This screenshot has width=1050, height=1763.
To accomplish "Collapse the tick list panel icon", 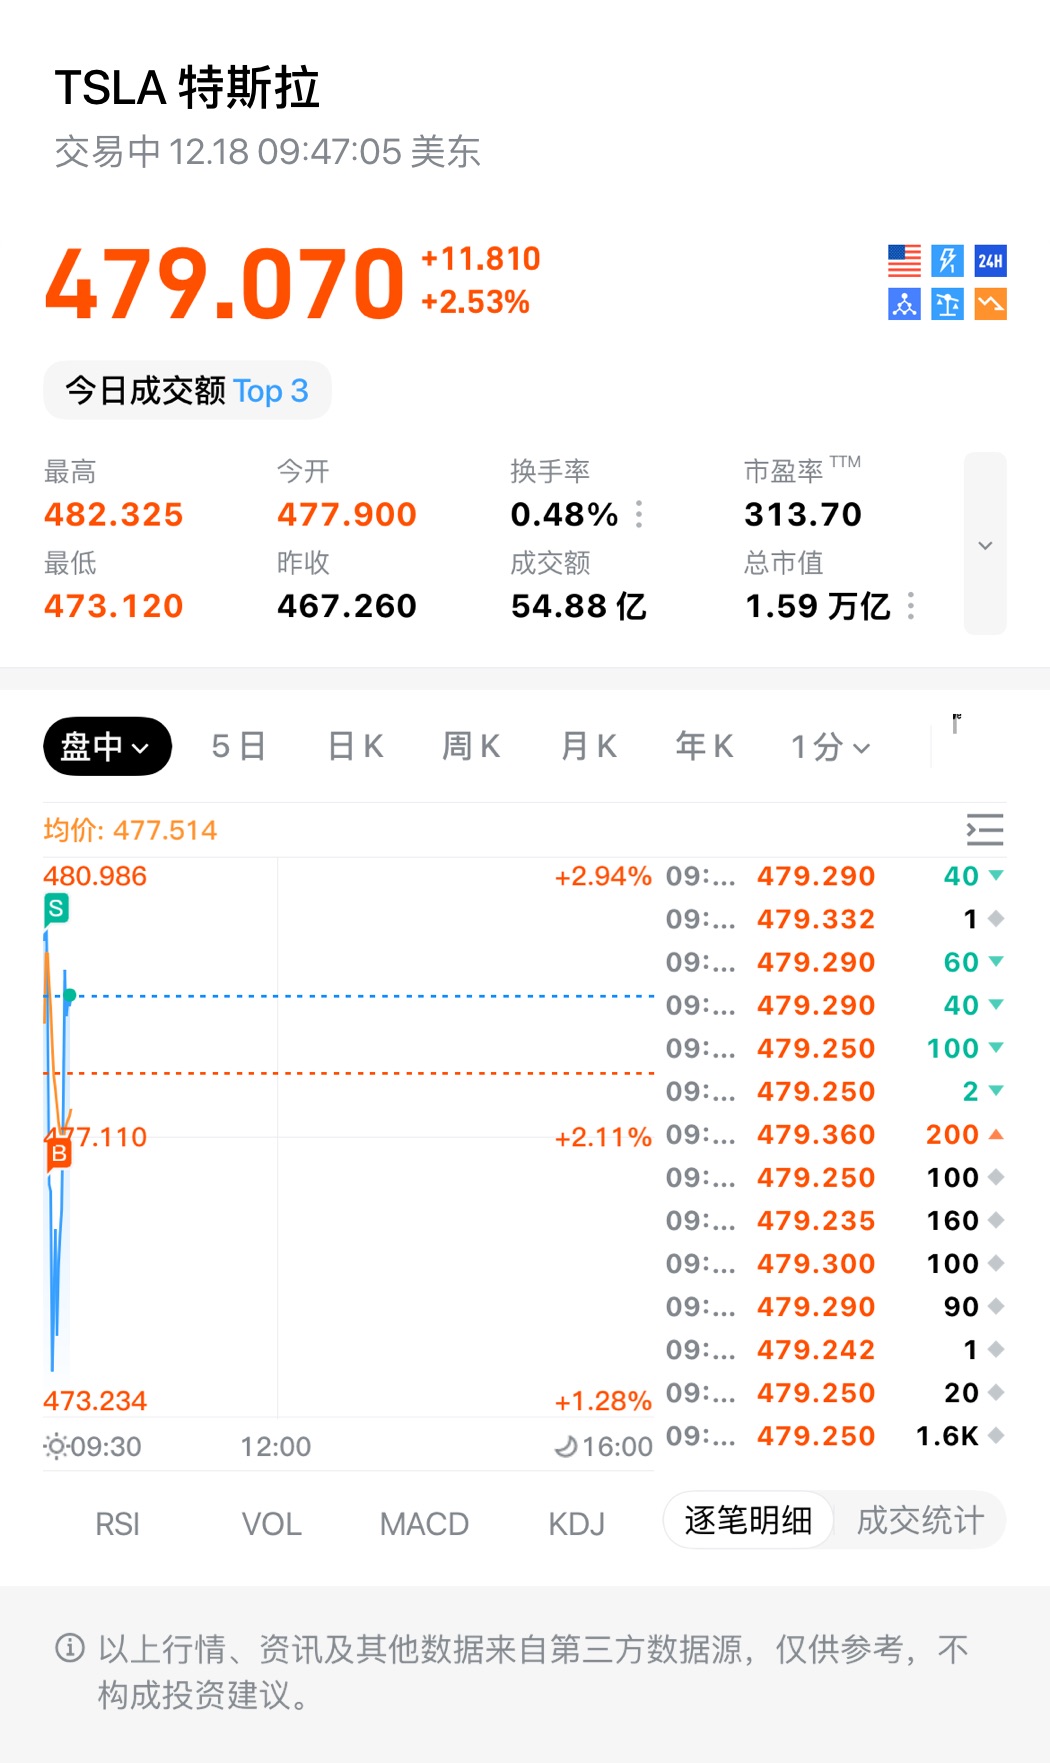I will tap(984, 830).
